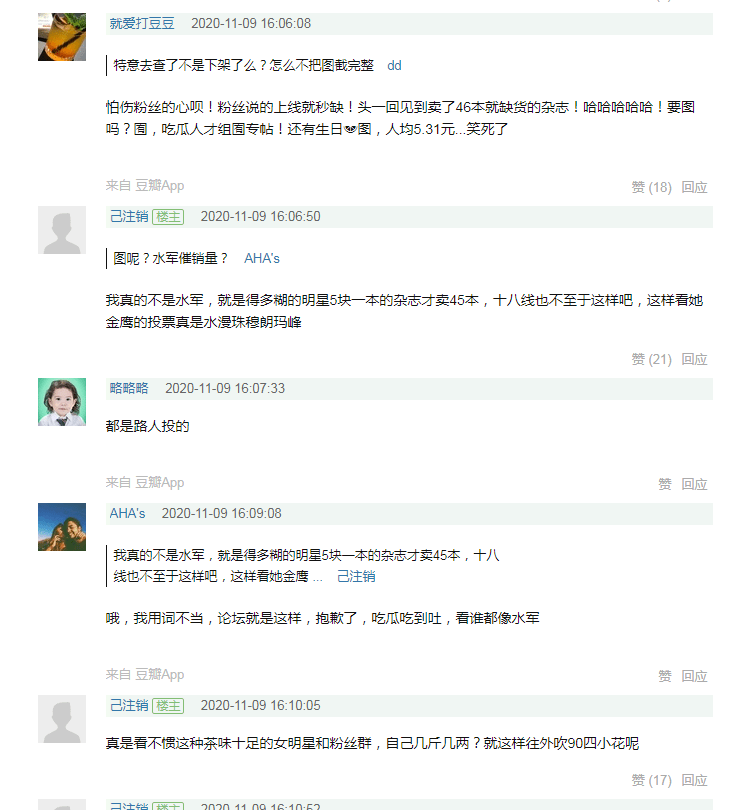Open 已注销 username at 16:06:50
The image size is (729, 810).
tap(129, 216)
